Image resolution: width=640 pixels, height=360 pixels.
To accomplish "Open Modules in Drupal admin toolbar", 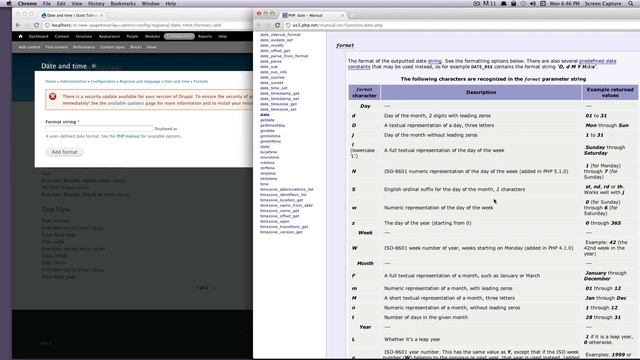I will pyautogui.click(x=153, y=36).
